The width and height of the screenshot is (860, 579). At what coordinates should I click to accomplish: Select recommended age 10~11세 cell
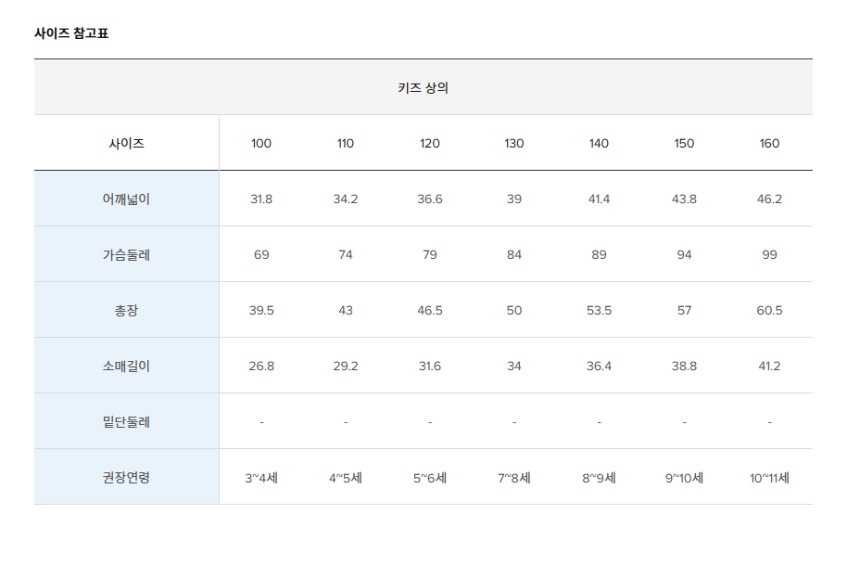[x=769, y=478]
